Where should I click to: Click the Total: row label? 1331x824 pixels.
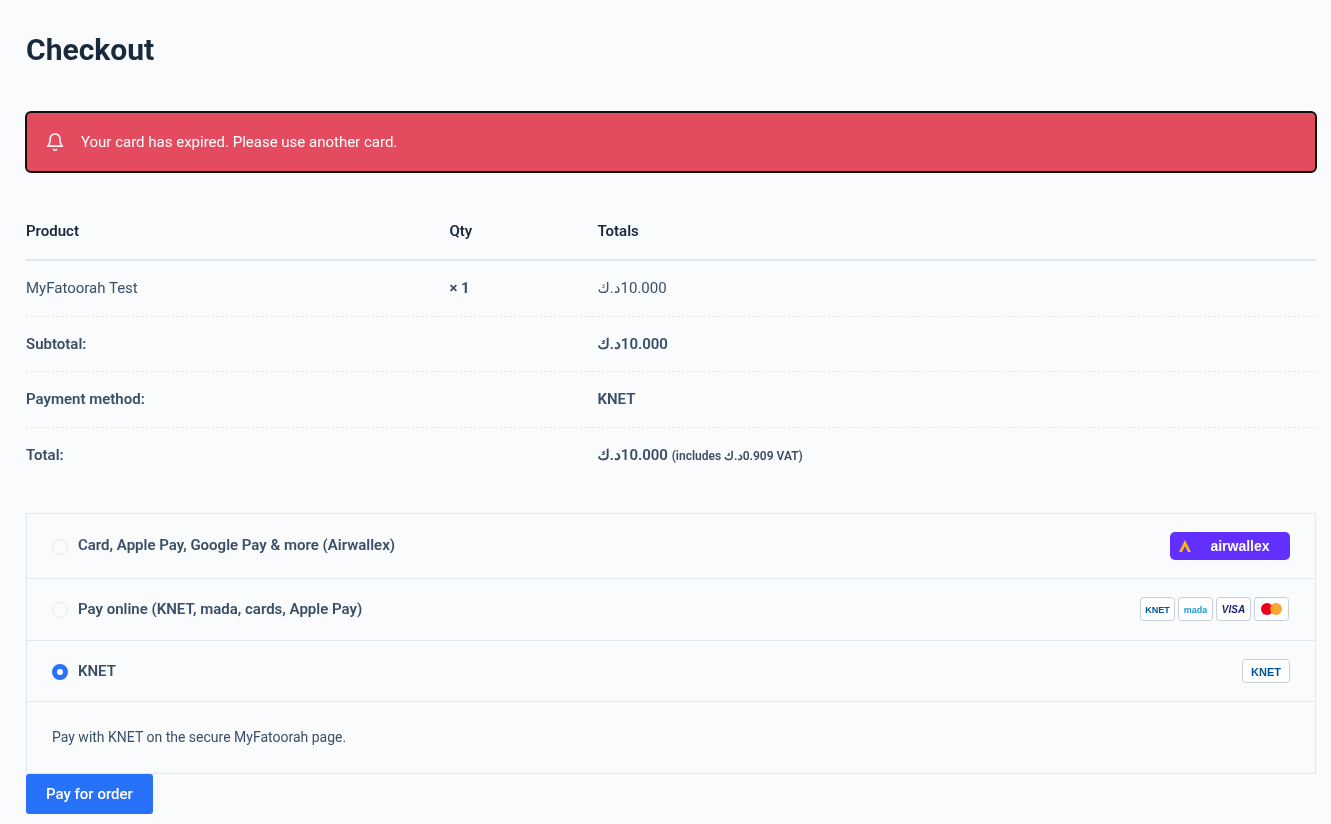click(45, 455)
